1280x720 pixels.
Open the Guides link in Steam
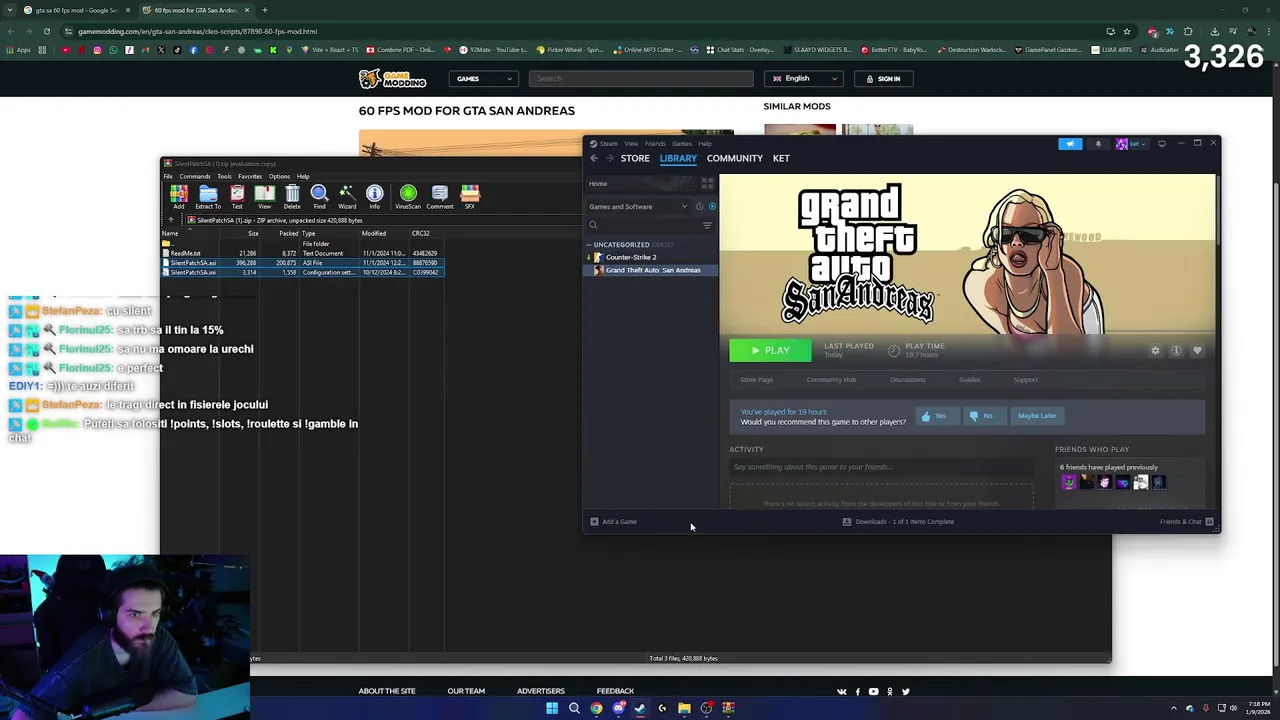click(969, 380)
